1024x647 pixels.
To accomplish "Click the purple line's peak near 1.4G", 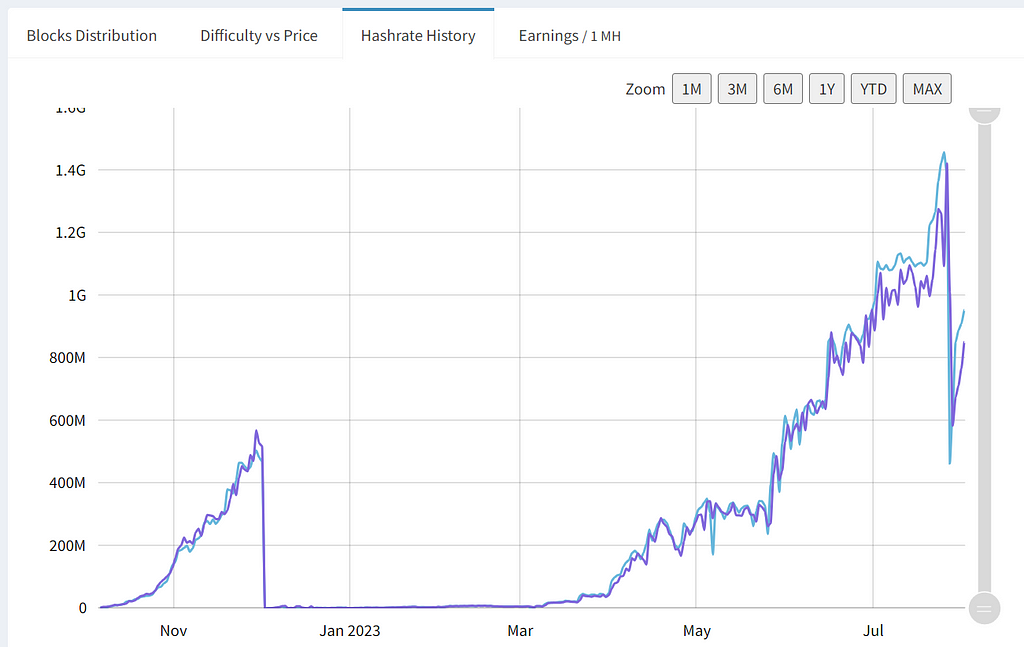I will click(946, 164).
